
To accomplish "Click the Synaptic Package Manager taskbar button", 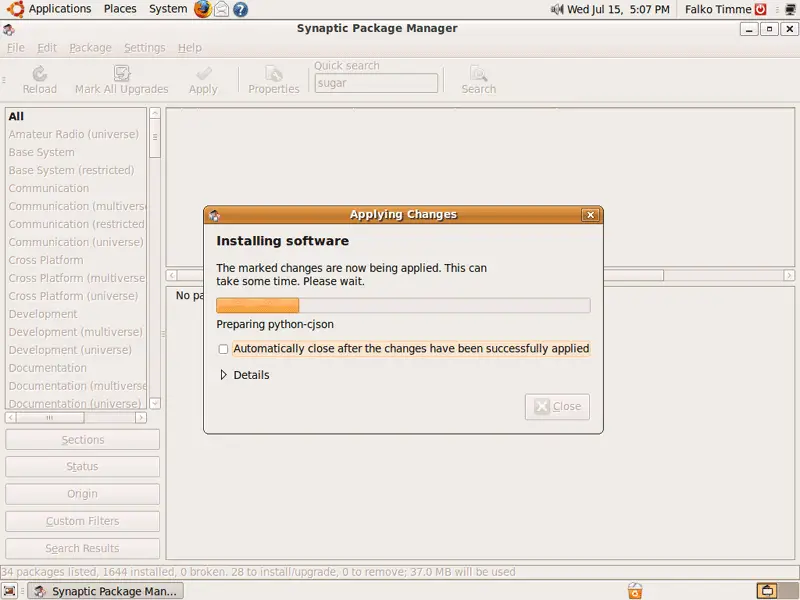I will tap(105, 591).
